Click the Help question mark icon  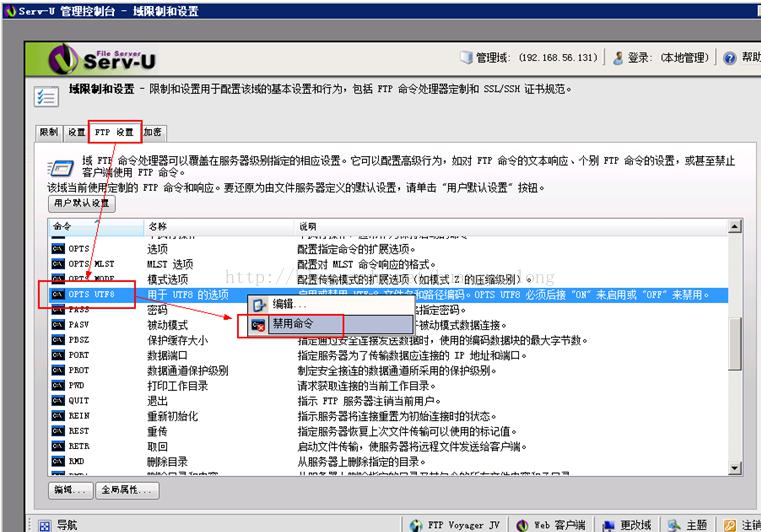(x=729, y=58)
